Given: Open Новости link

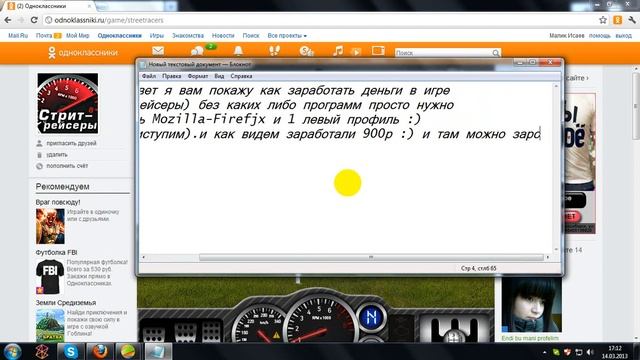Looking at the screenshot, I should tap(223, 36).
